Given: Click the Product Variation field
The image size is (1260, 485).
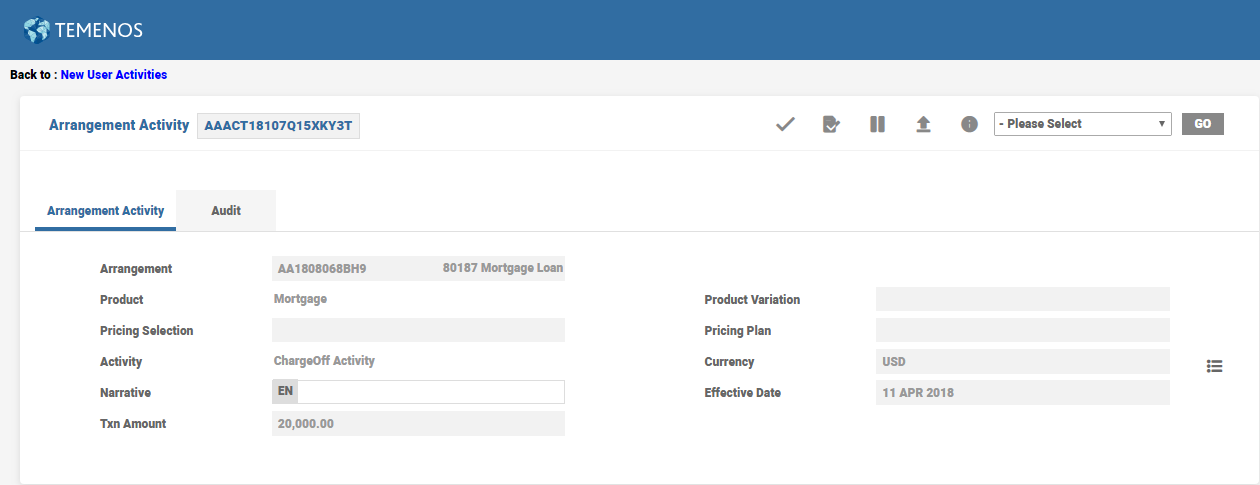Looking at the screenshot, I should click(x=1022, y=300).
